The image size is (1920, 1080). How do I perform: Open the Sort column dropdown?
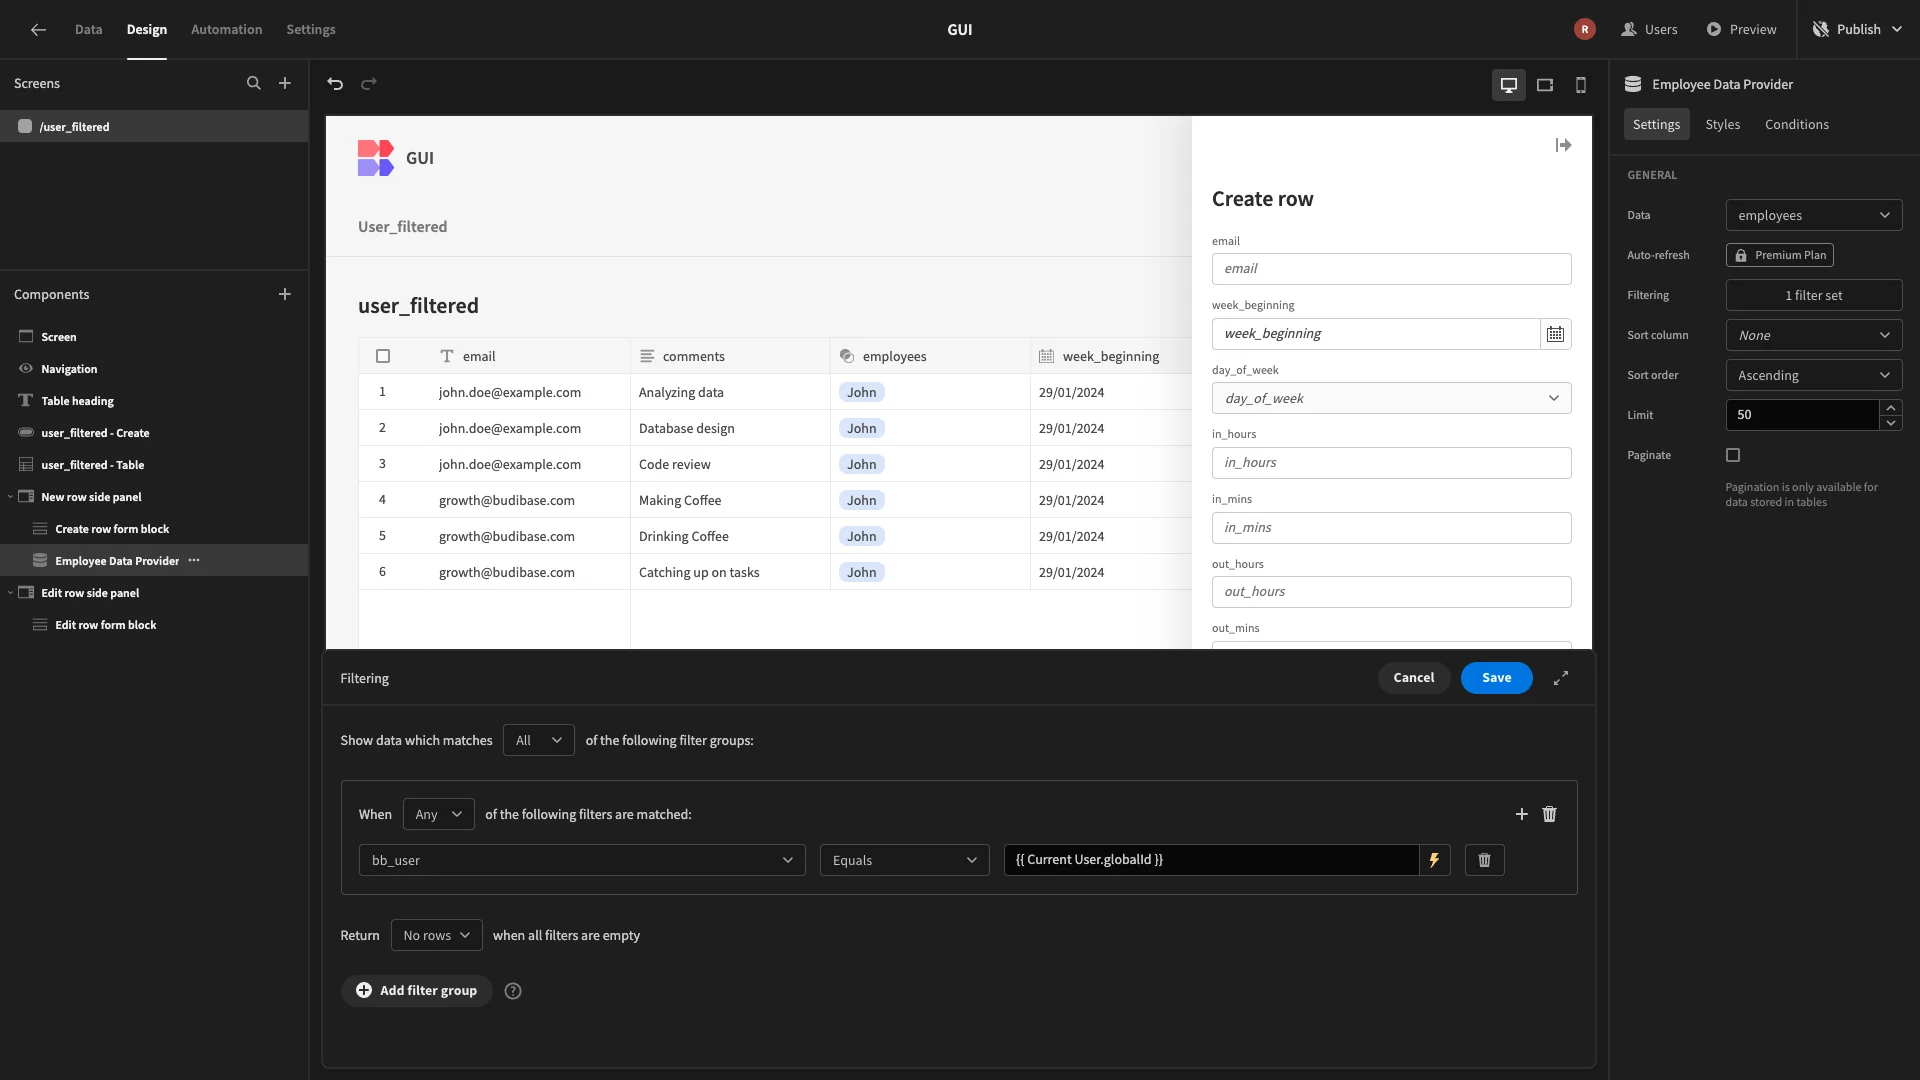pos(1813,335)
